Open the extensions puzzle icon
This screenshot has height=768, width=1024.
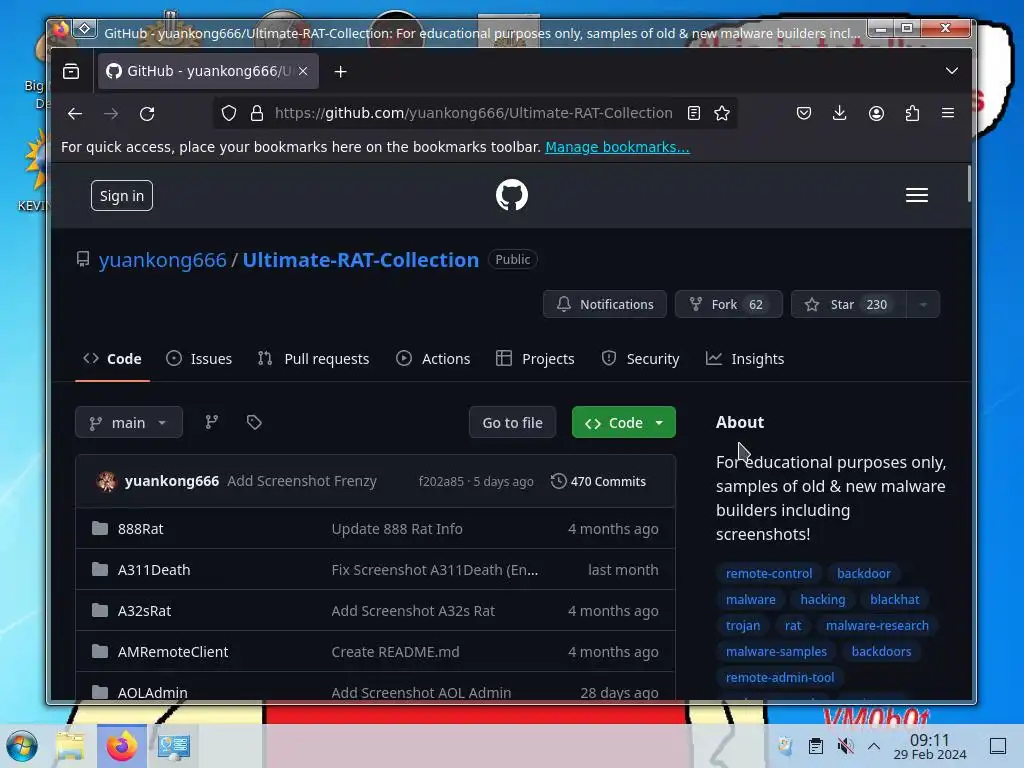(x=912, y=113)
